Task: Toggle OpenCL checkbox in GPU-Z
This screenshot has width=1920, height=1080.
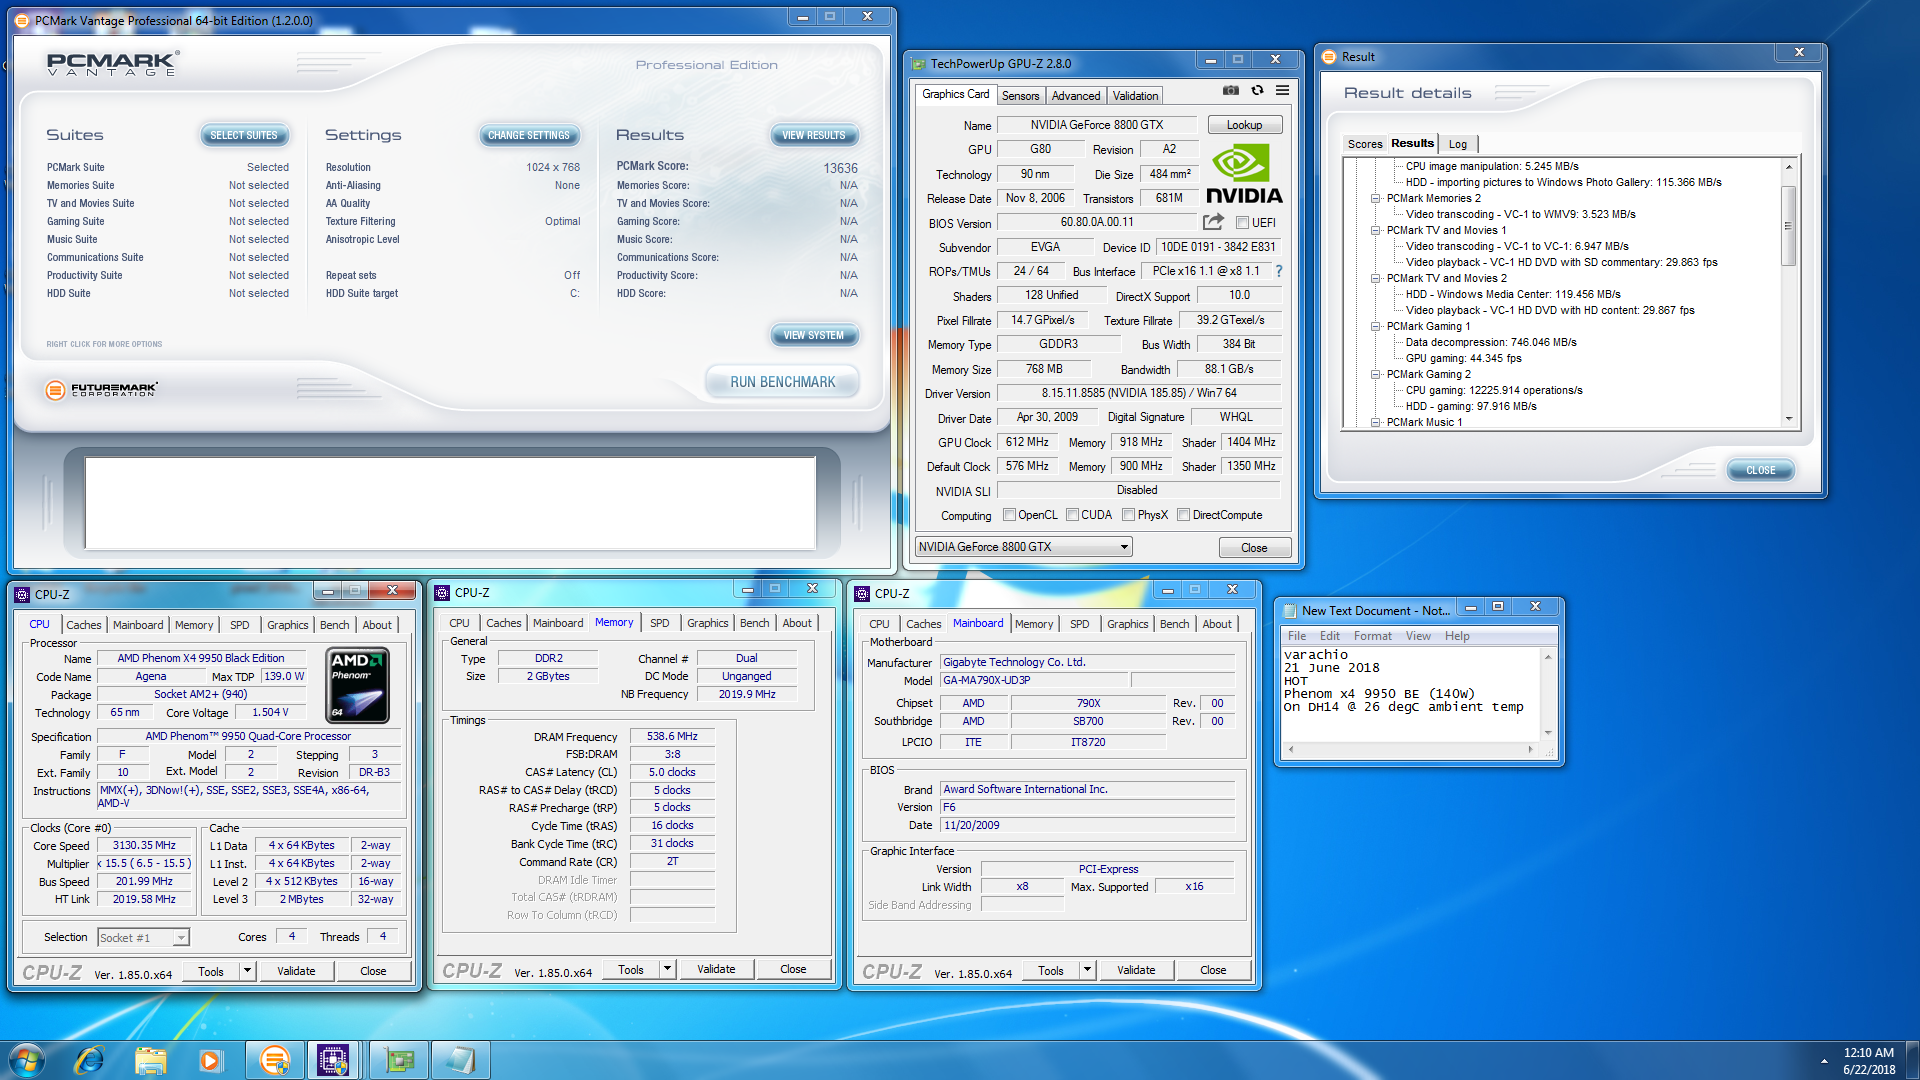Action: (x=1010, y=515)
